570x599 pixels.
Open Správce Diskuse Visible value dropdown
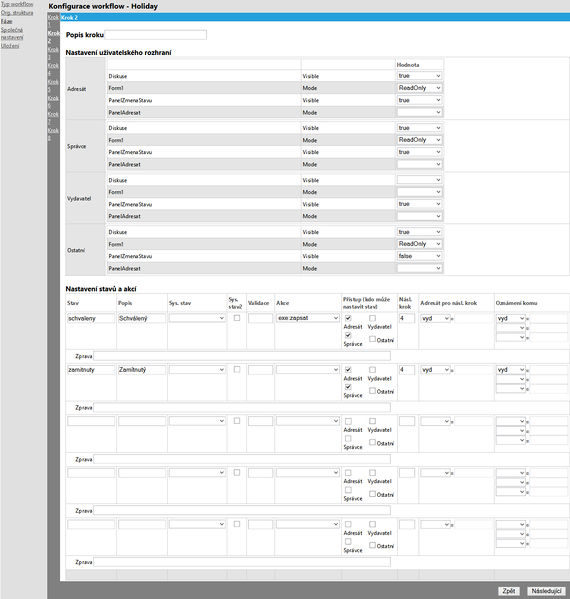(x=419, y=128)
